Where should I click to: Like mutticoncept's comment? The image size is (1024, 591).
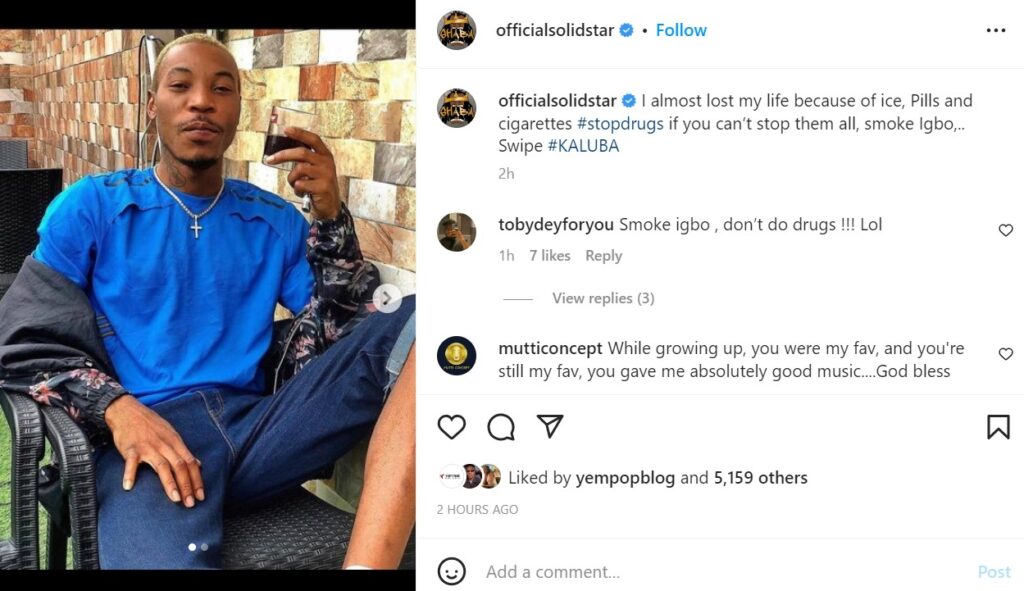[1005, 354]
